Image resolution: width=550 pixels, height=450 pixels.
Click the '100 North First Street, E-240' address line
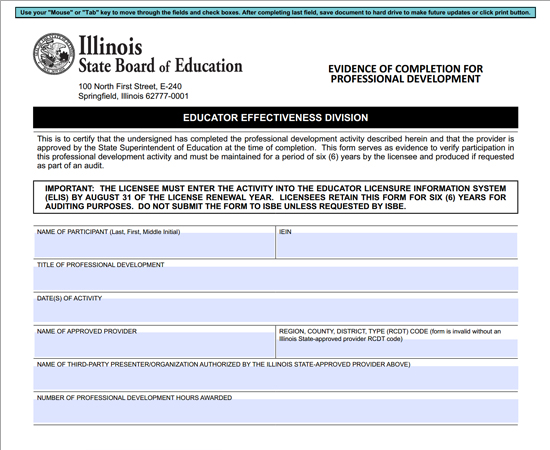tap(130, 86)
